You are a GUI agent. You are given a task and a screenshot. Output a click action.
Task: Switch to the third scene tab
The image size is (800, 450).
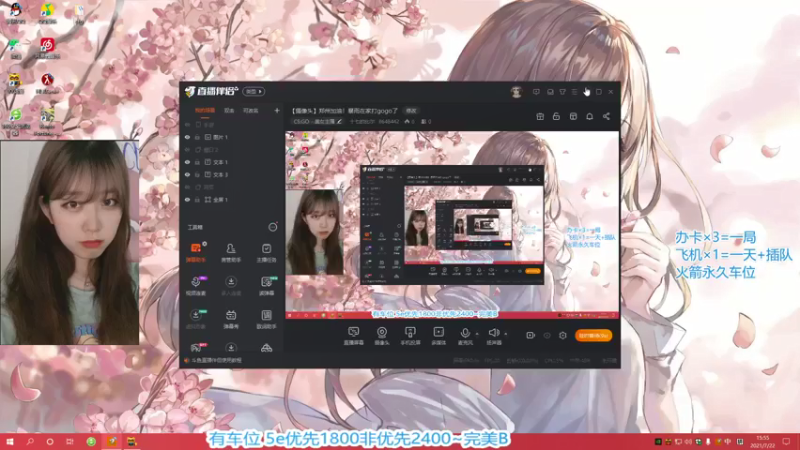250,110
